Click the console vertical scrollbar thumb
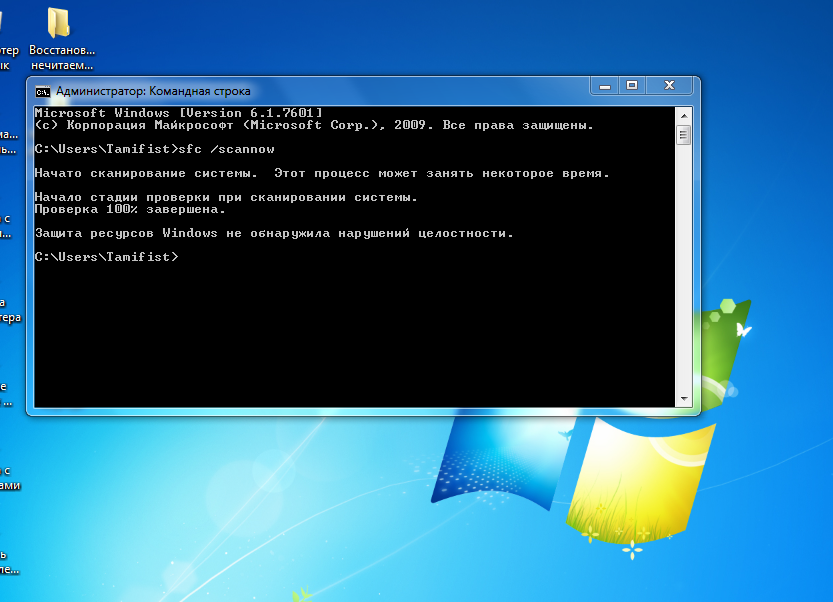Viewport: 833px width, 602px height. click(684, 135)
